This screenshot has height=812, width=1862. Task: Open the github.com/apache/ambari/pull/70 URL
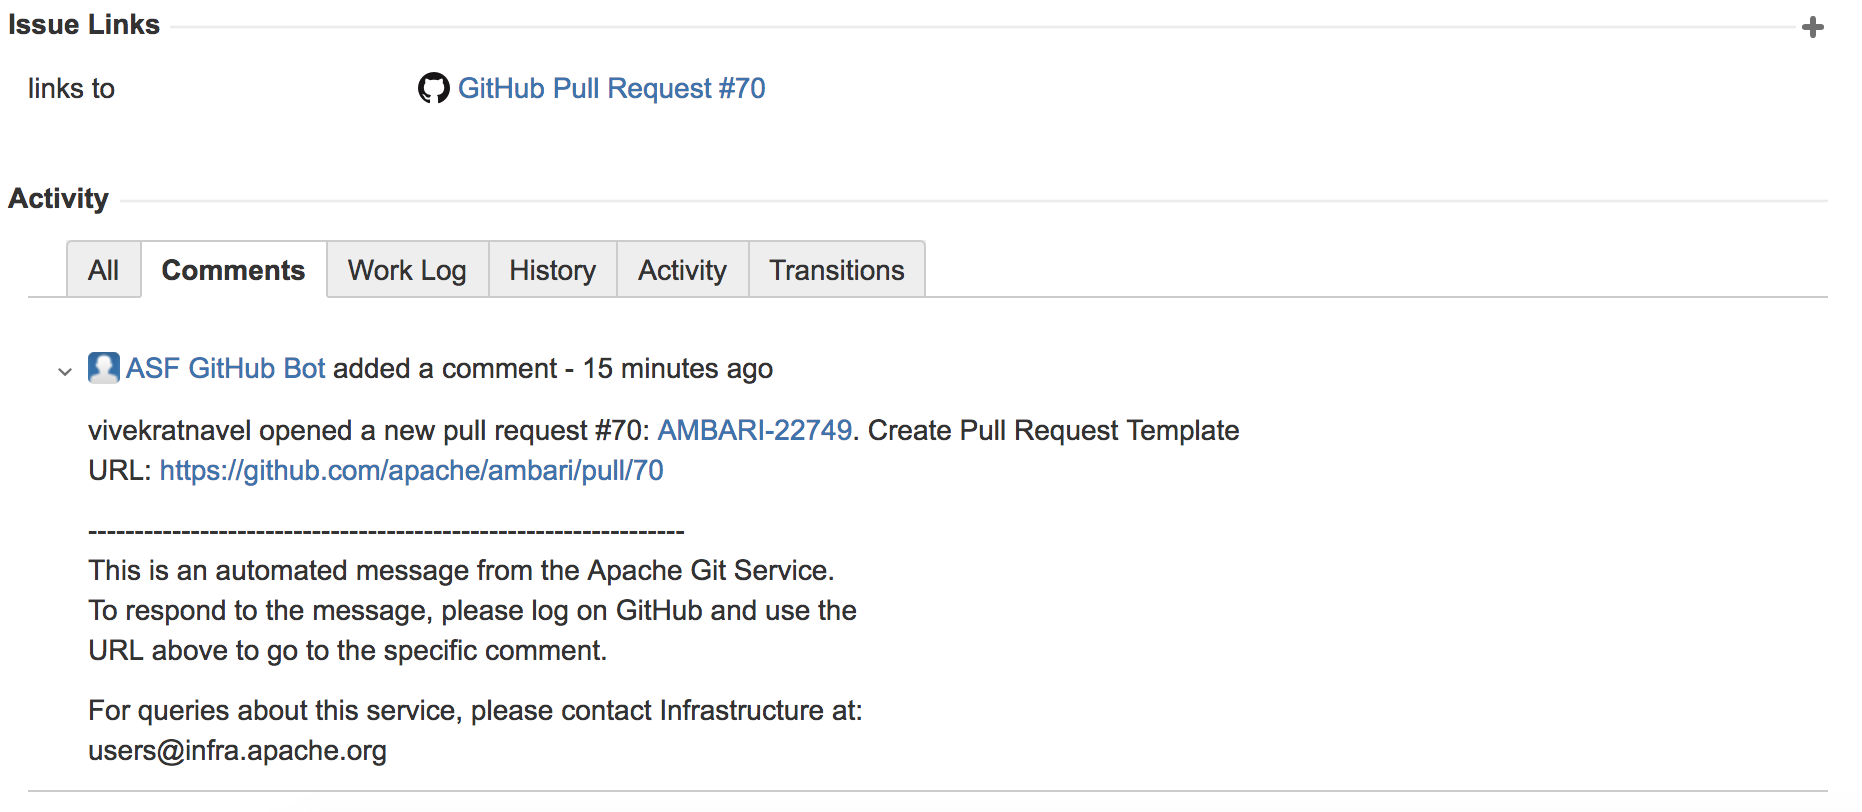tap(411, 470)
